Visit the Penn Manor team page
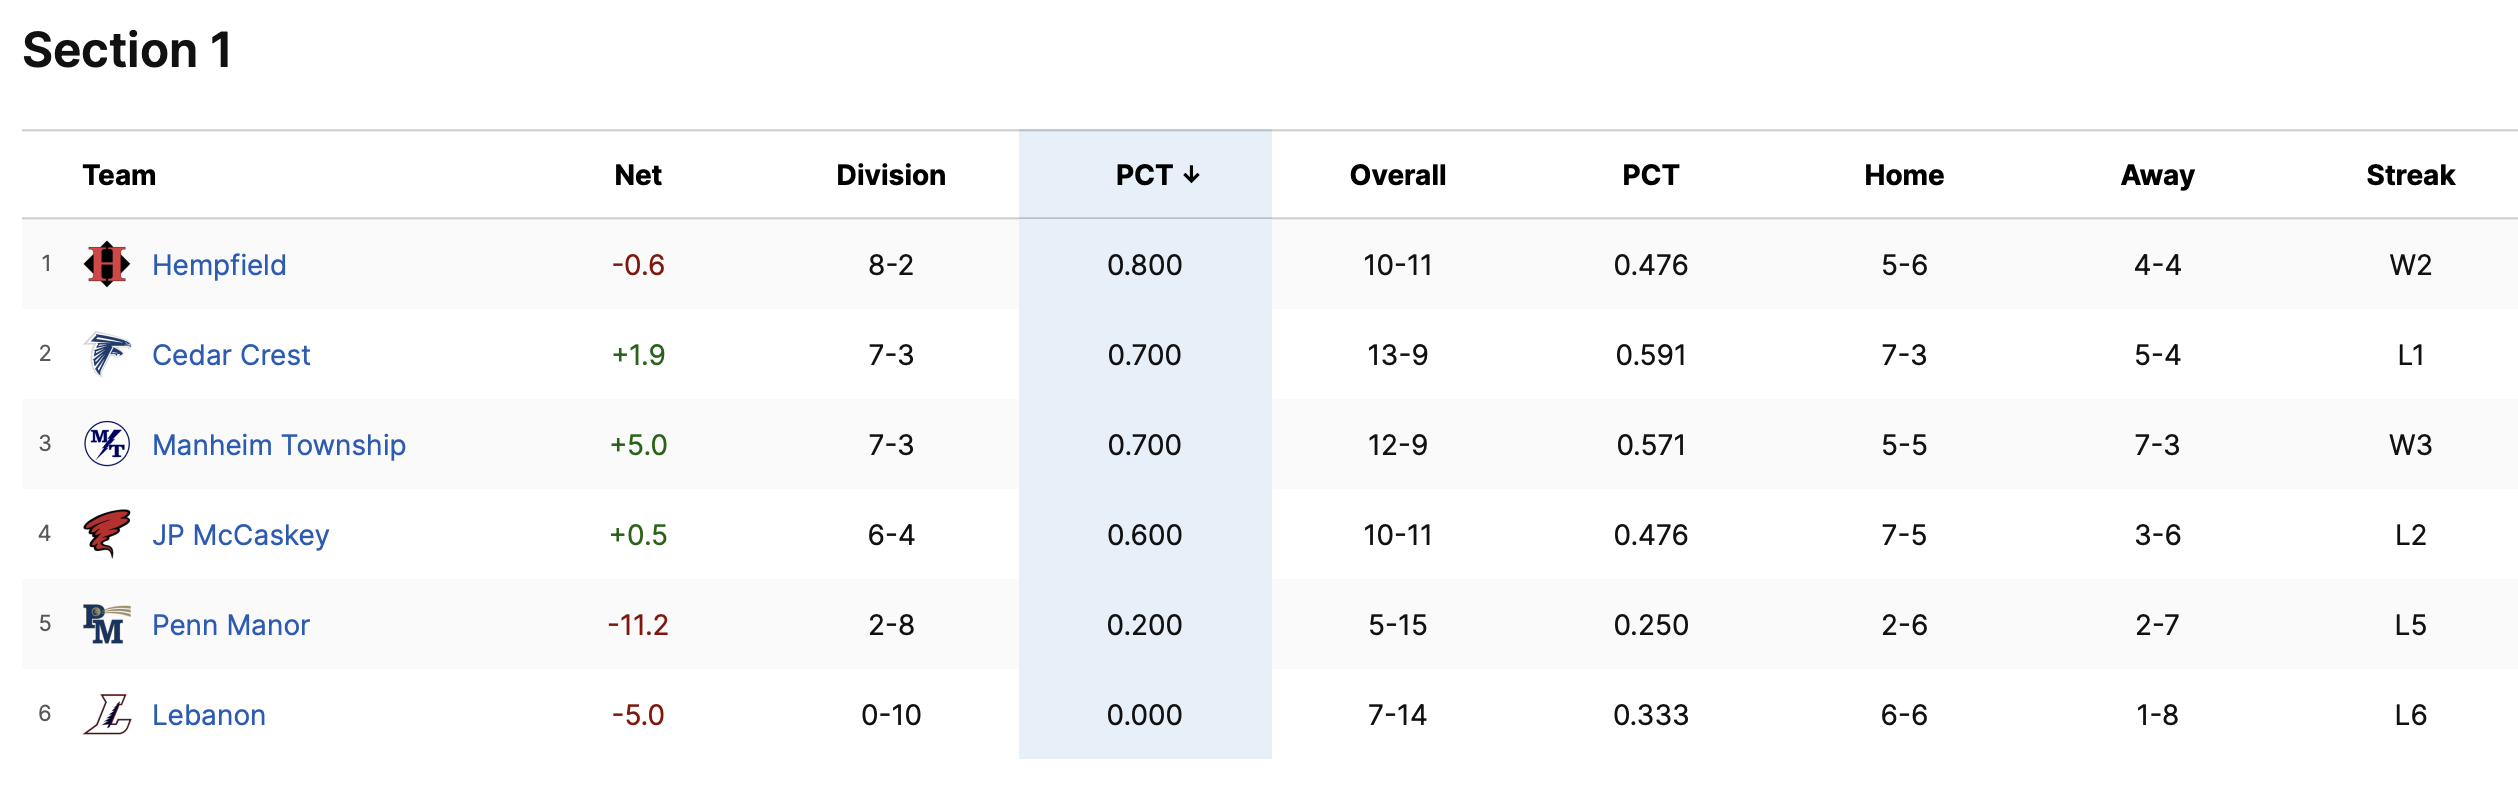 (x=231, y=625)
